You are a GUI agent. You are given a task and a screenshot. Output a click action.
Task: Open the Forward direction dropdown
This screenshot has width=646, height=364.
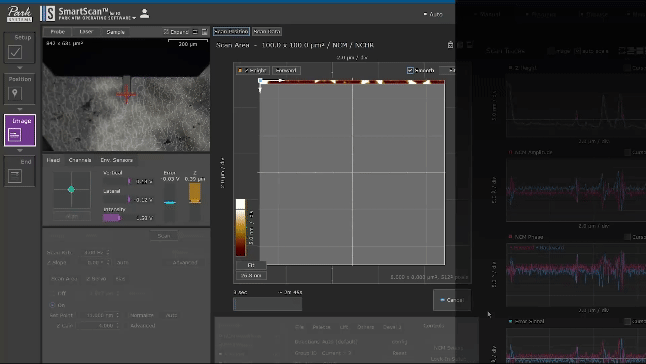[x=286, y=70]
